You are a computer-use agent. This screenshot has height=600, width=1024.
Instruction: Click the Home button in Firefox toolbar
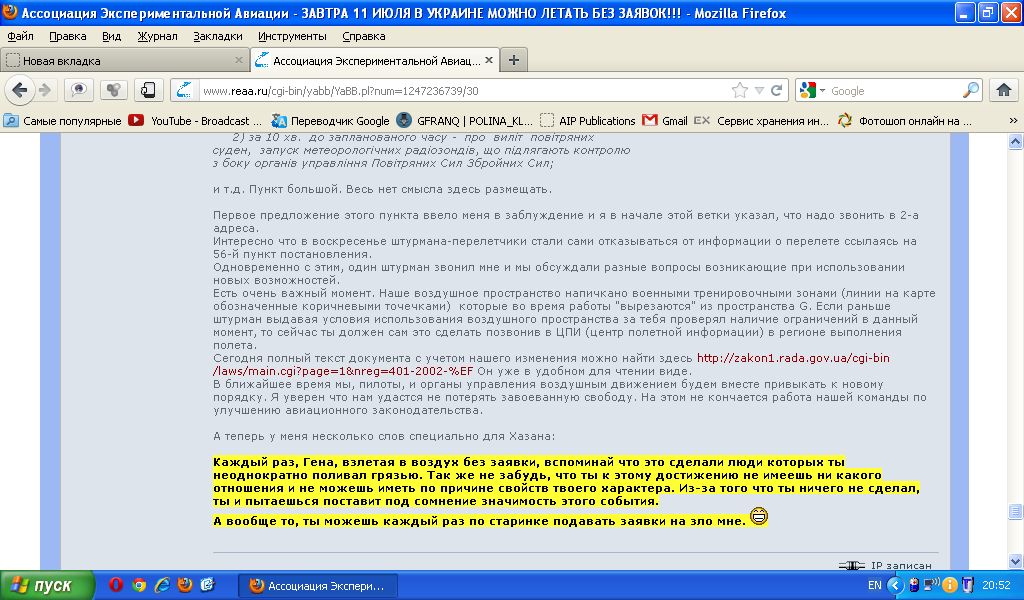click(x=1004, y=91)
